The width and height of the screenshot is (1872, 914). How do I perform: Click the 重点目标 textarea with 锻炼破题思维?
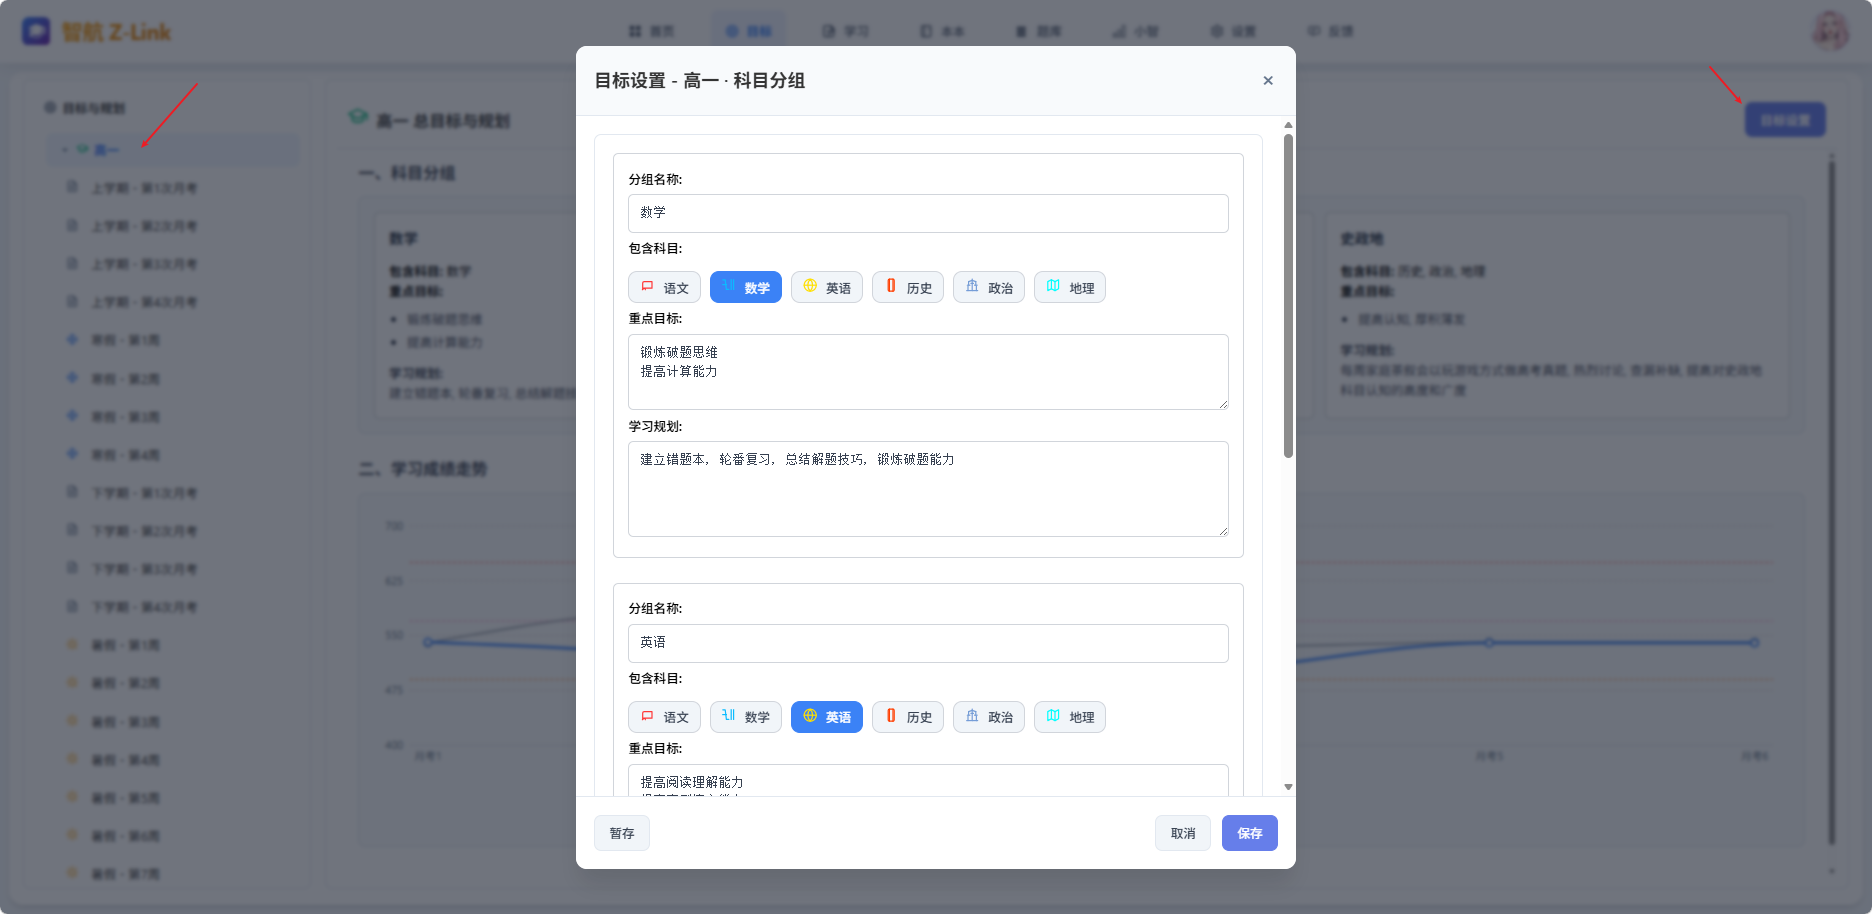point(928,372)
